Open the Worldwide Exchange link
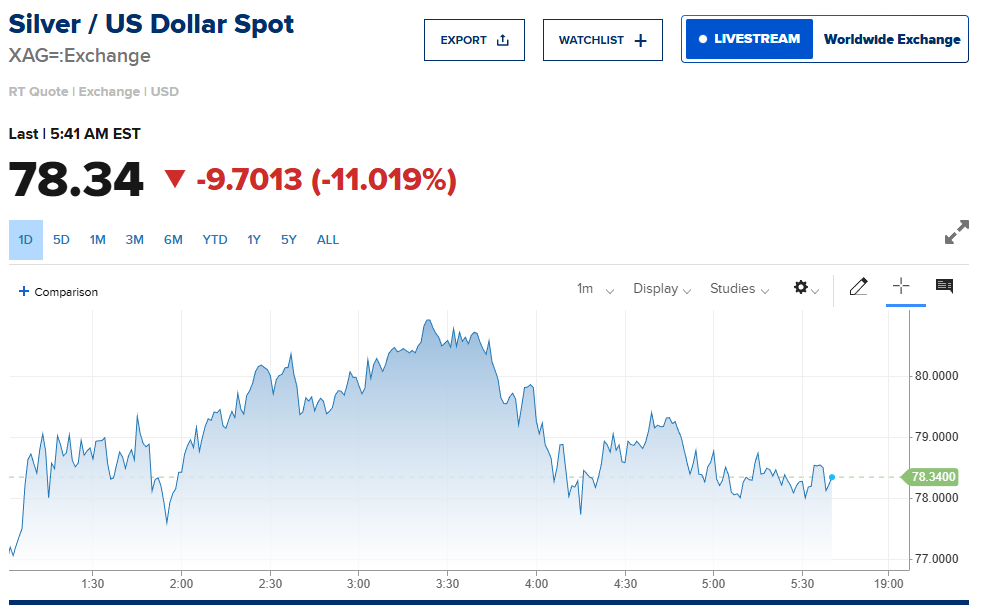 pos(892,40)
